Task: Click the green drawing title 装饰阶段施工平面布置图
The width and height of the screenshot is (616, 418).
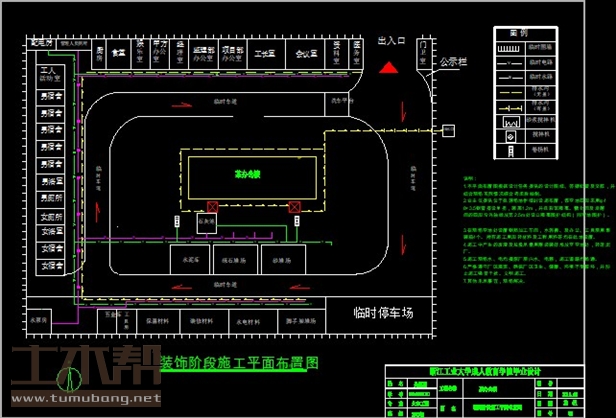Action: click(x=239, y=362)
